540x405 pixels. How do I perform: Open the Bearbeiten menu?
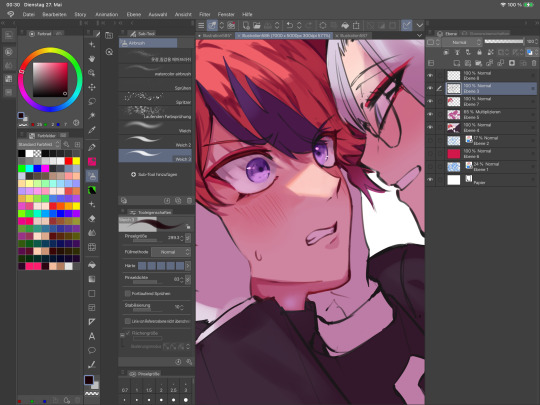[54, 14]
